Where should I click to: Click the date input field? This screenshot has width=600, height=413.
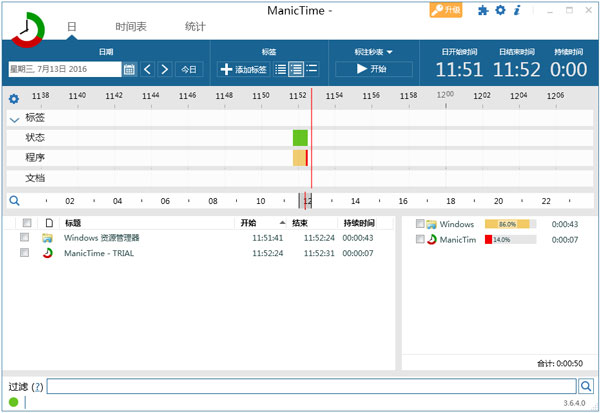(x=65, y=69)
